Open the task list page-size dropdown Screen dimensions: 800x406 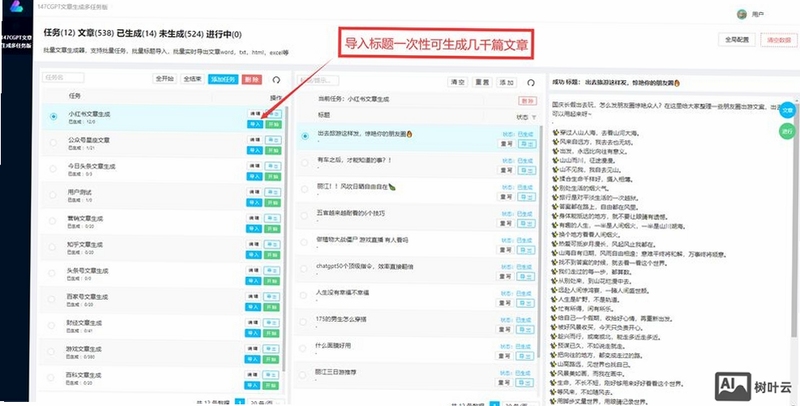264,402
